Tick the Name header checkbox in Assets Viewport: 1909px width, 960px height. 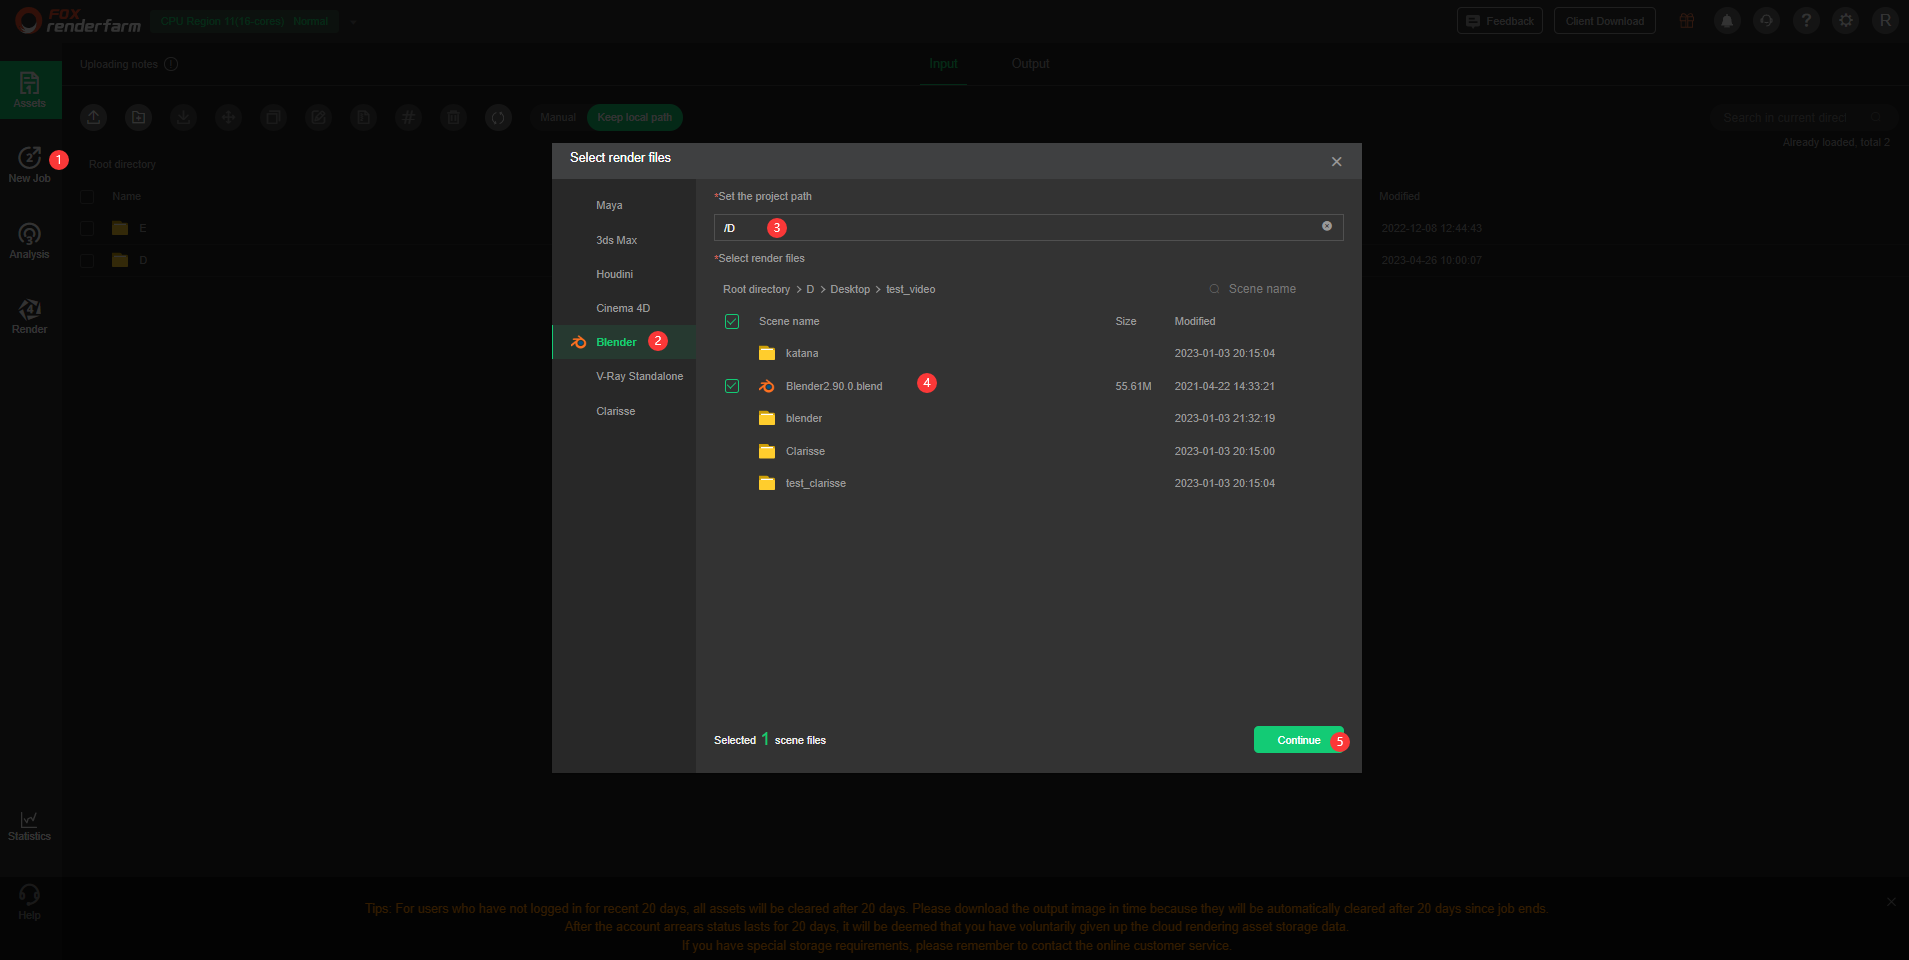pyautogui.click(x=87, y=197)
